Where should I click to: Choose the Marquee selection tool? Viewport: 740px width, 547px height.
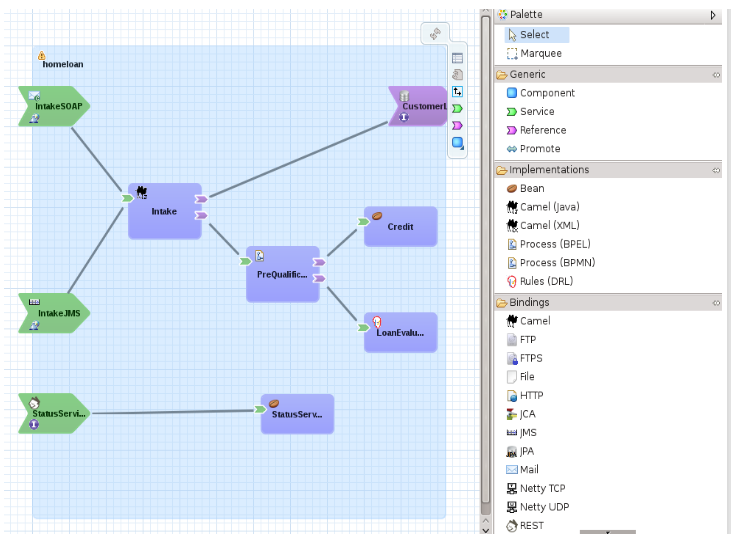(x=534, y=53)
